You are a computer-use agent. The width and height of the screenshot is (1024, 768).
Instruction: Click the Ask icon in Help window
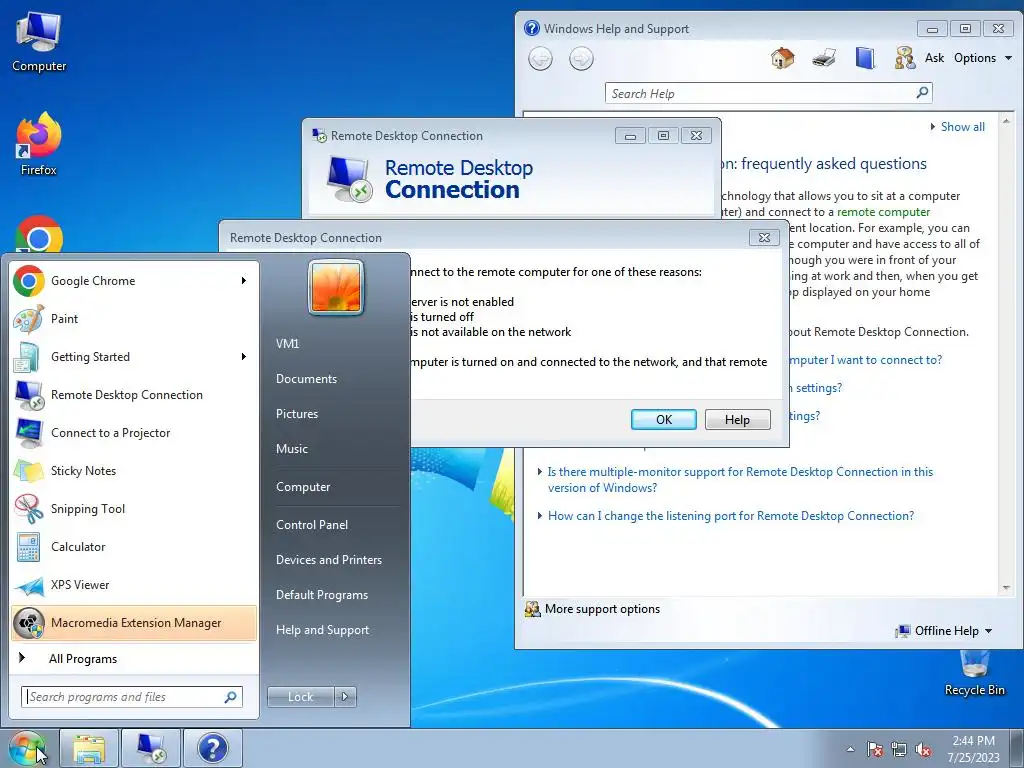tap(905, 58)
